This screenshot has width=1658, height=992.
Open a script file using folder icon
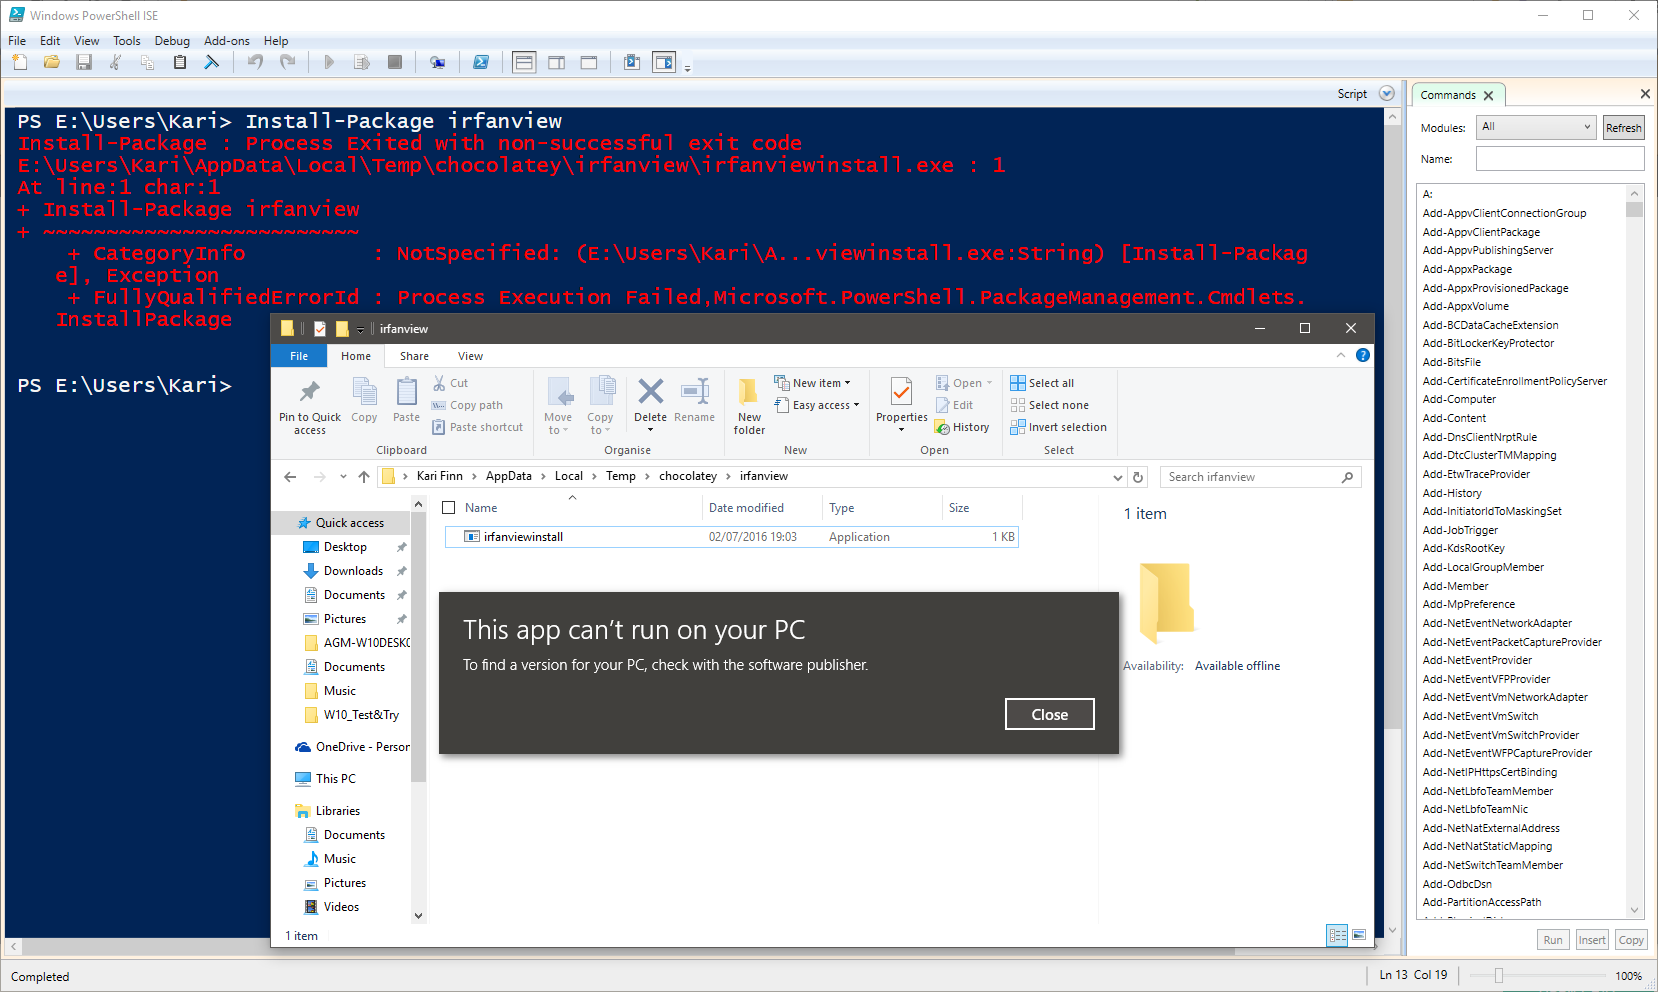pyautogui.click(x=52, y=62)
